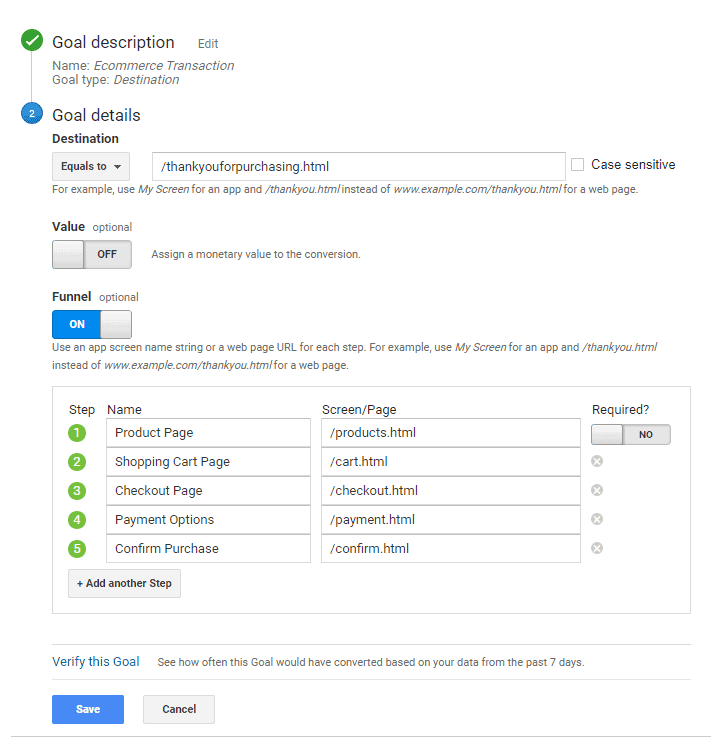Click the /payment.html screen/page field
725x743 pixels.
[x=451, y=520]
